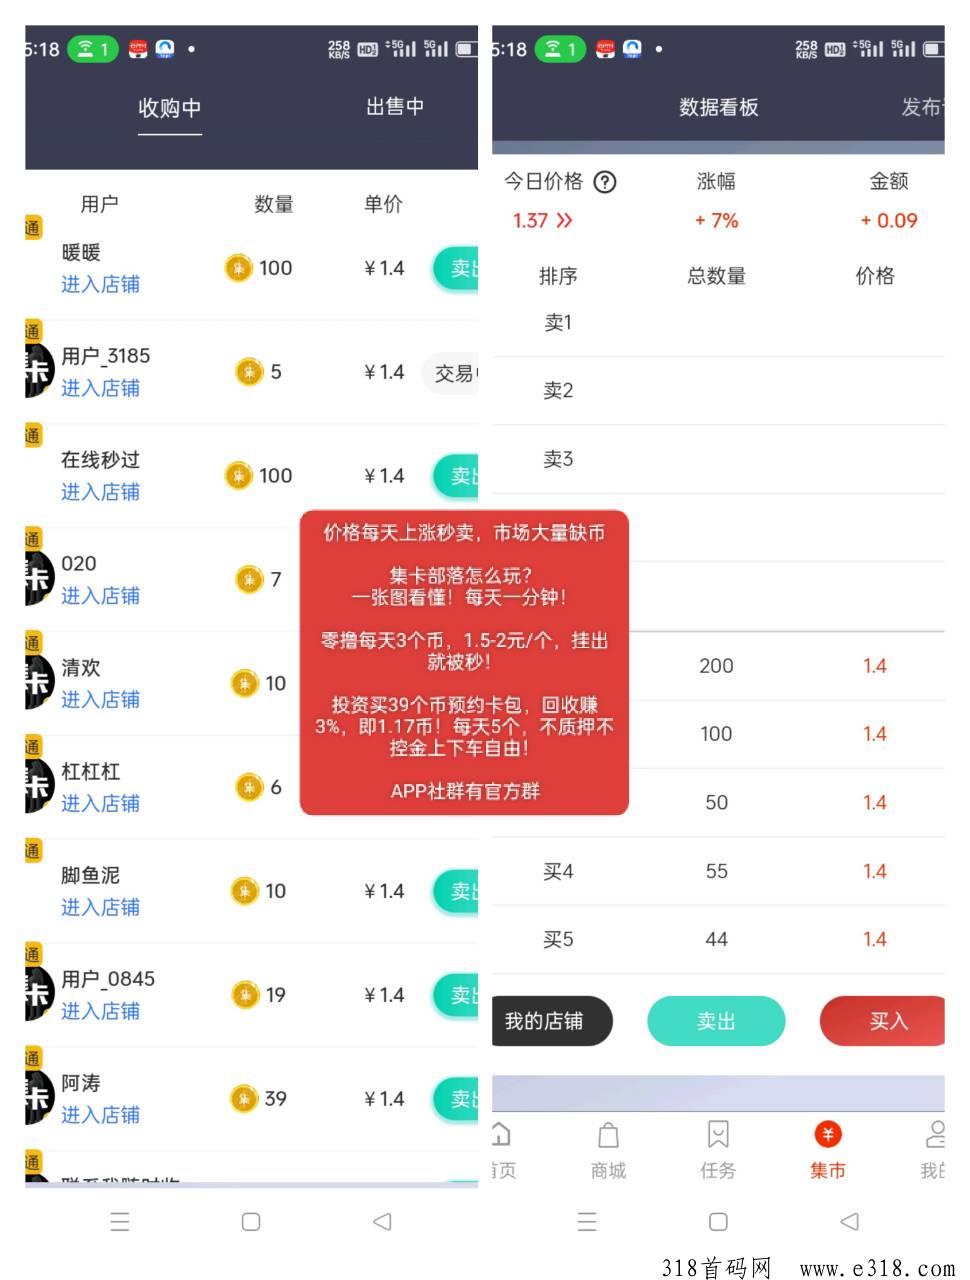Tap the help question mark beside 今日价格
The image size is (970, 1280).
(605, 182)
